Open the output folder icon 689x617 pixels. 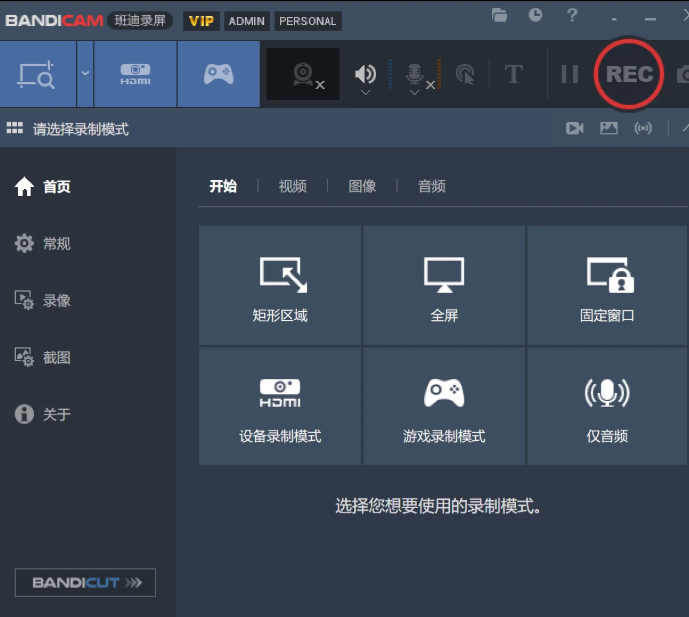499,16
